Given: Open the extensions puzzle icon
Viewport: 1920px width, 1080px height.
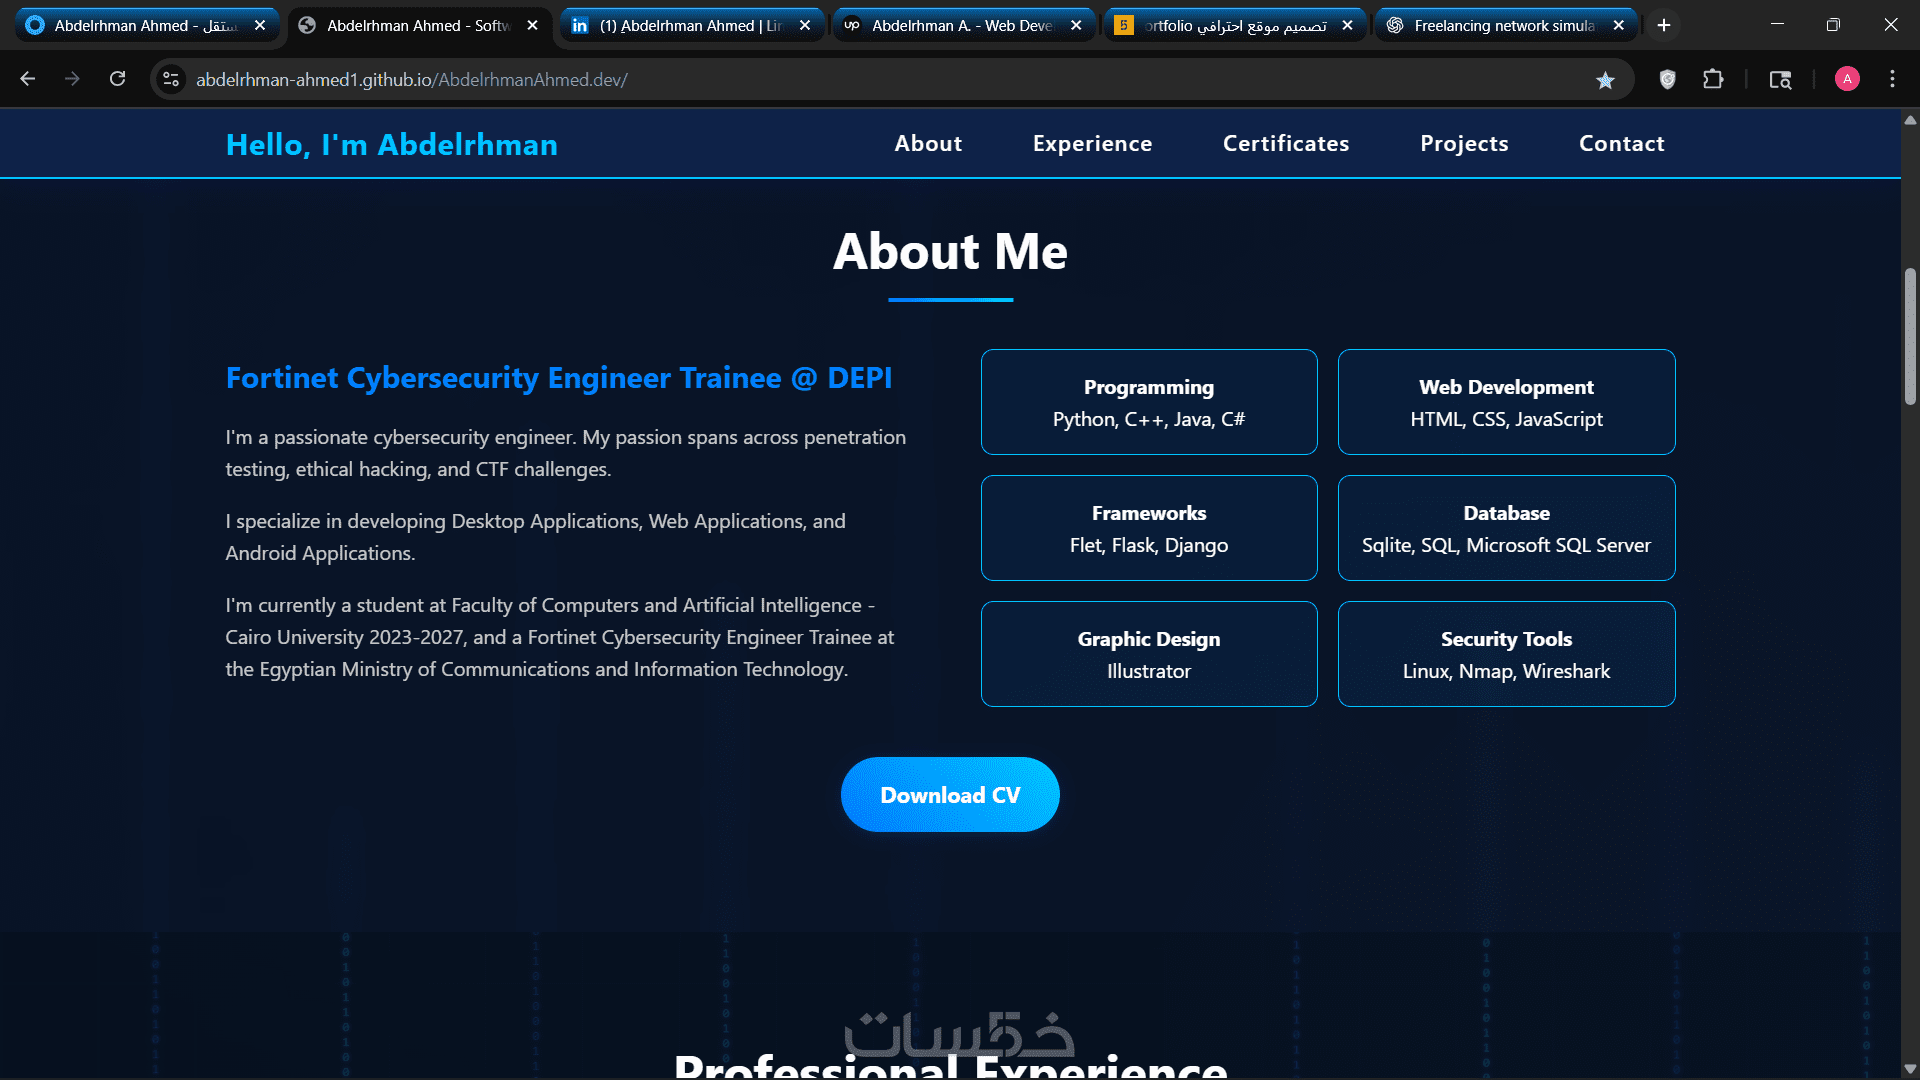Looking at the screenshot, I should (x=1713, y=79).
